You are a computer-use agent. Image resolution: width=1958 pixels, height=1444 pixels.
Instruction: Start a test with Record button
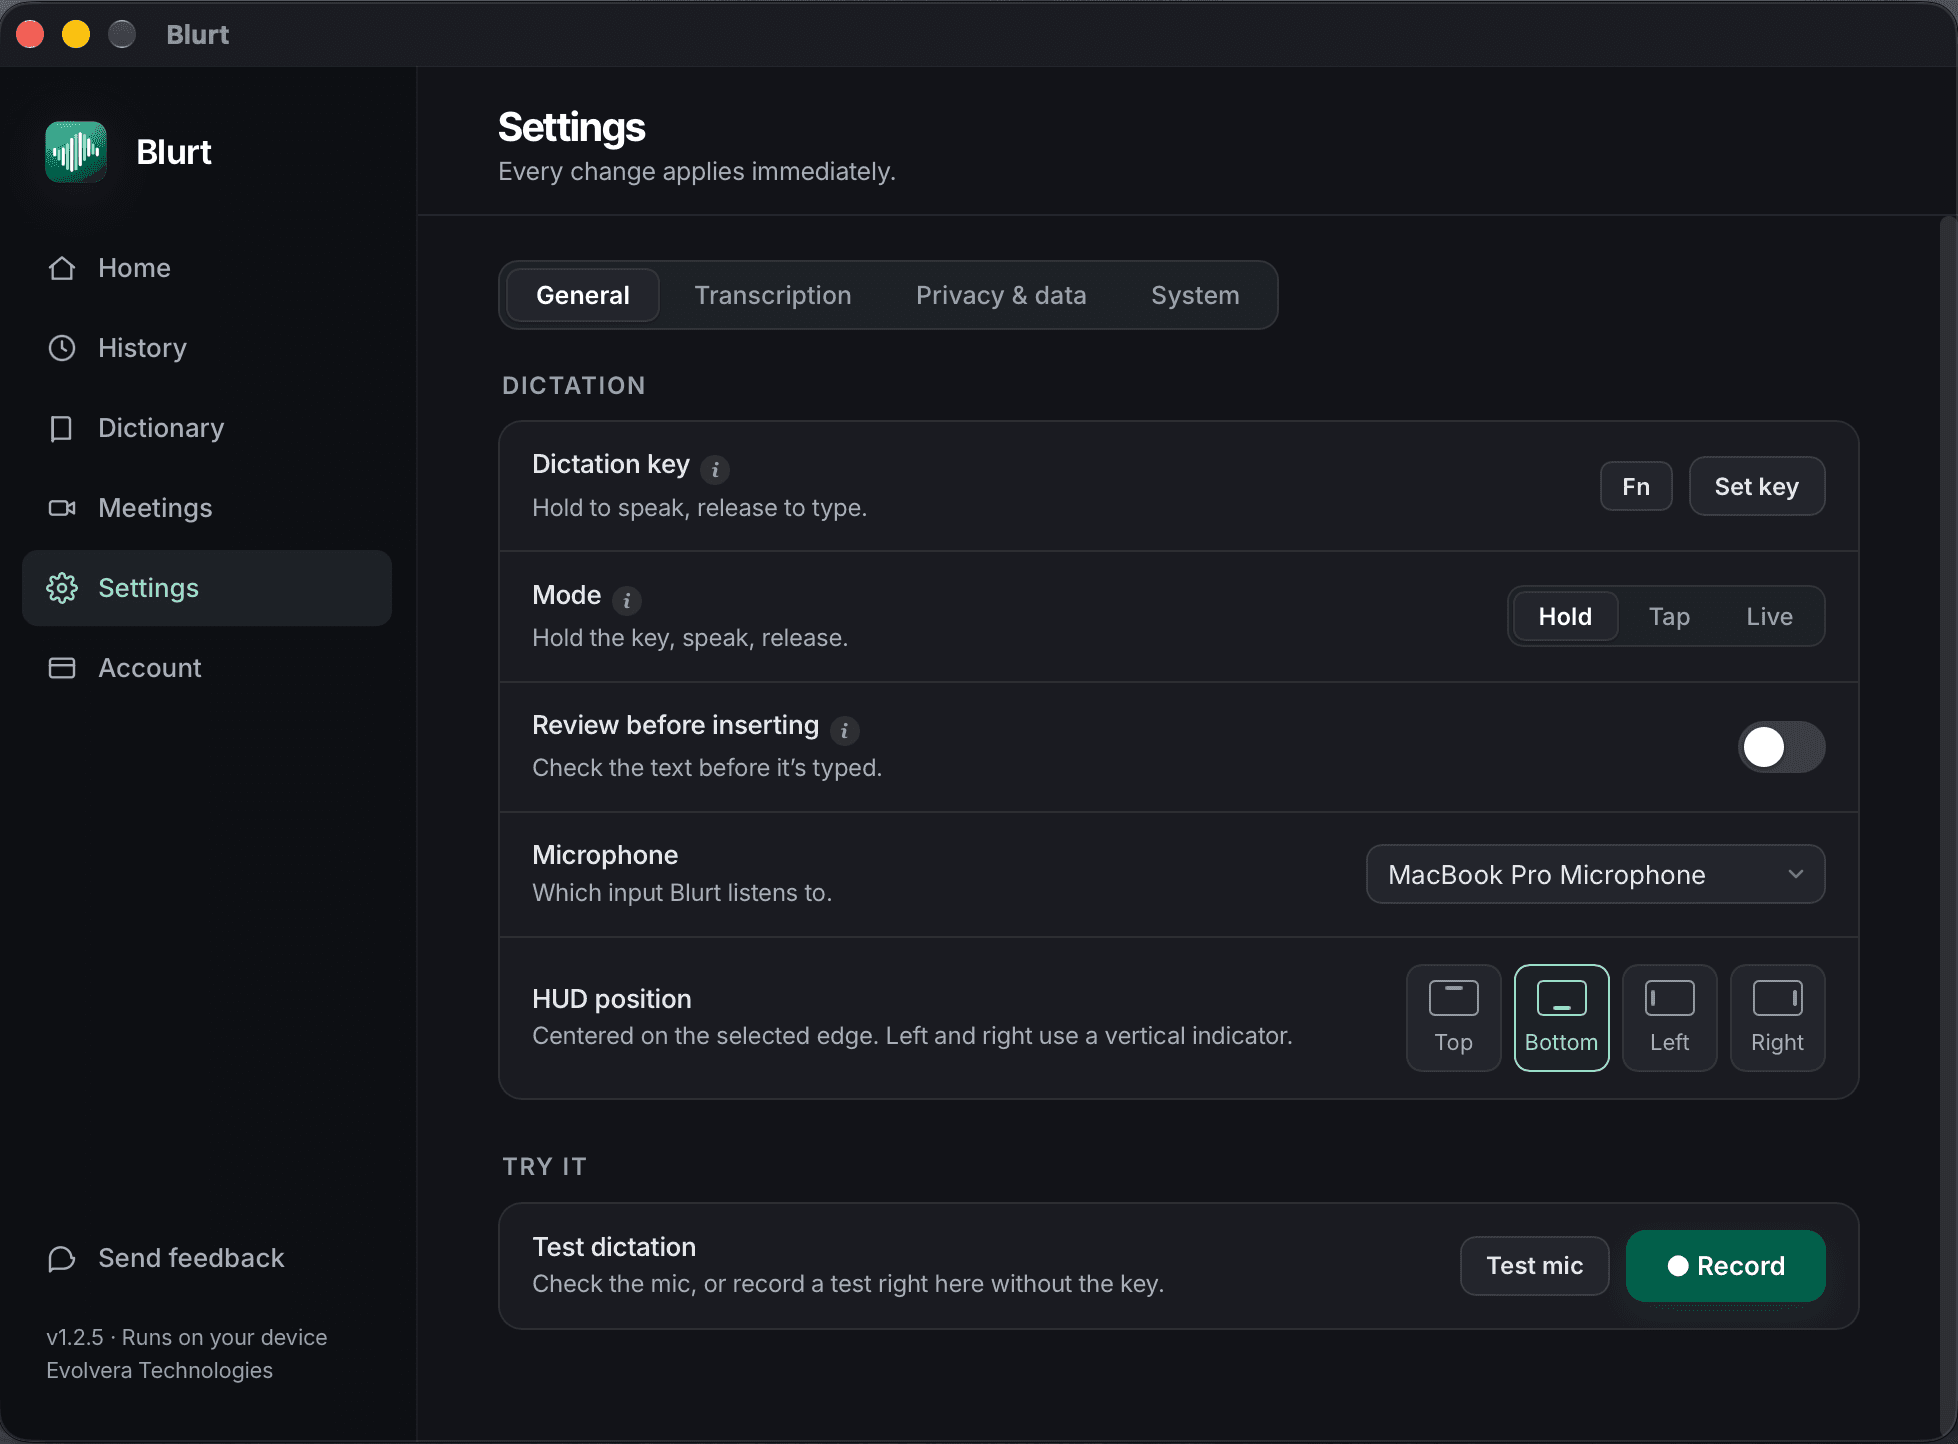(x=1726, y=1266)
